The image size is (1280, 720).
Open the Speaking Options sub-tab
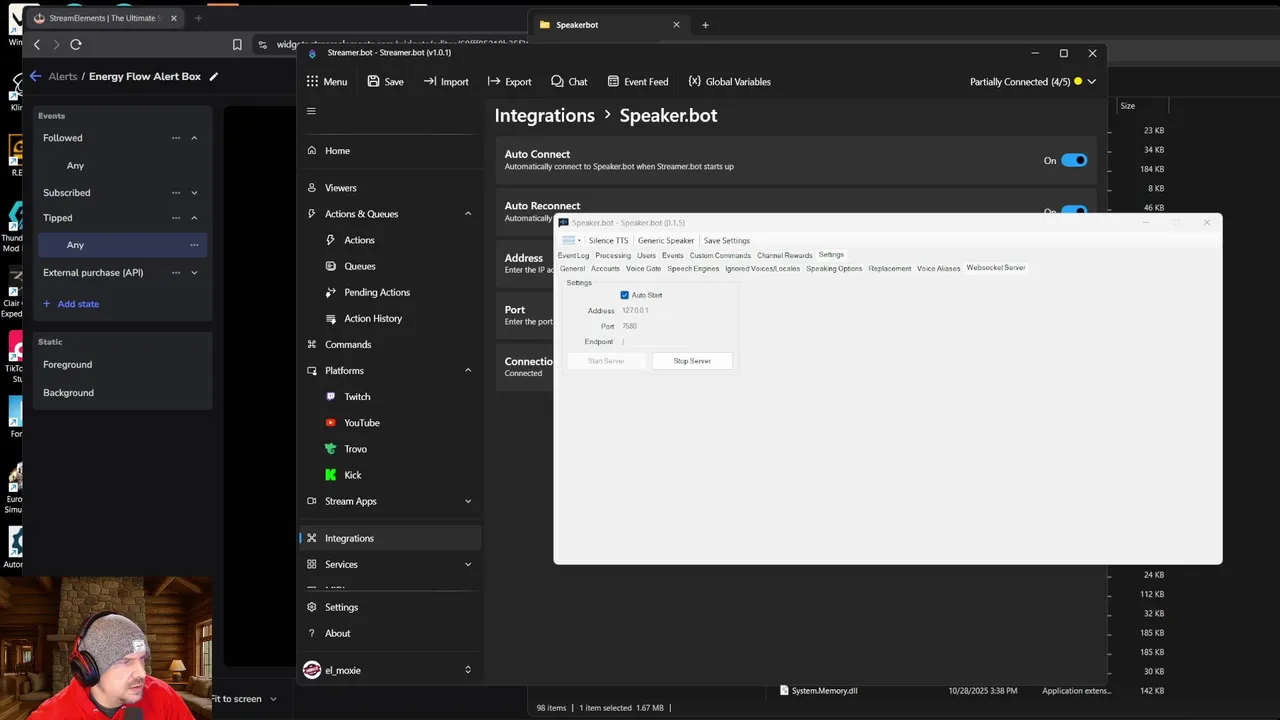pos(834,269)
